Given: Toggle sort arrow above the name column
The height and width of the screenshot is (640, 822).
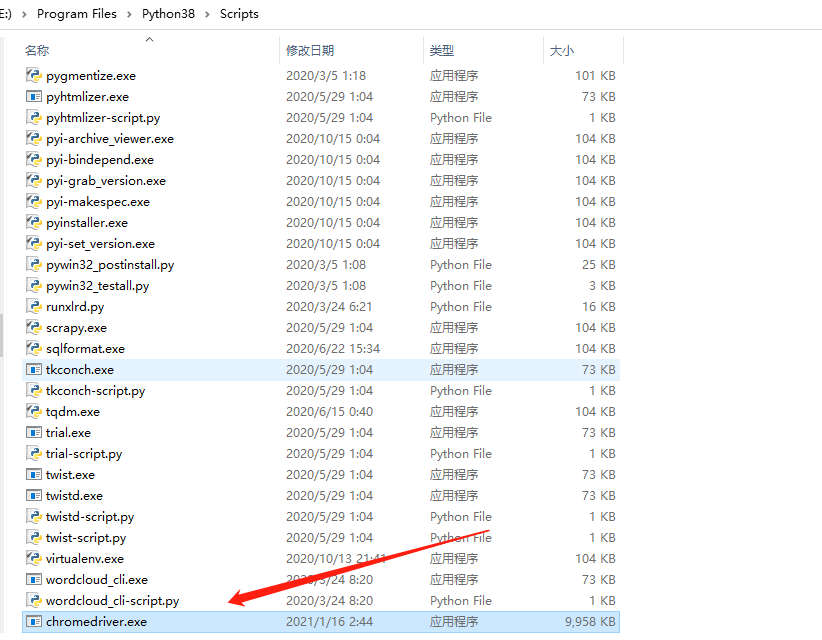Looking at the screenshot, I should point(149,39).
